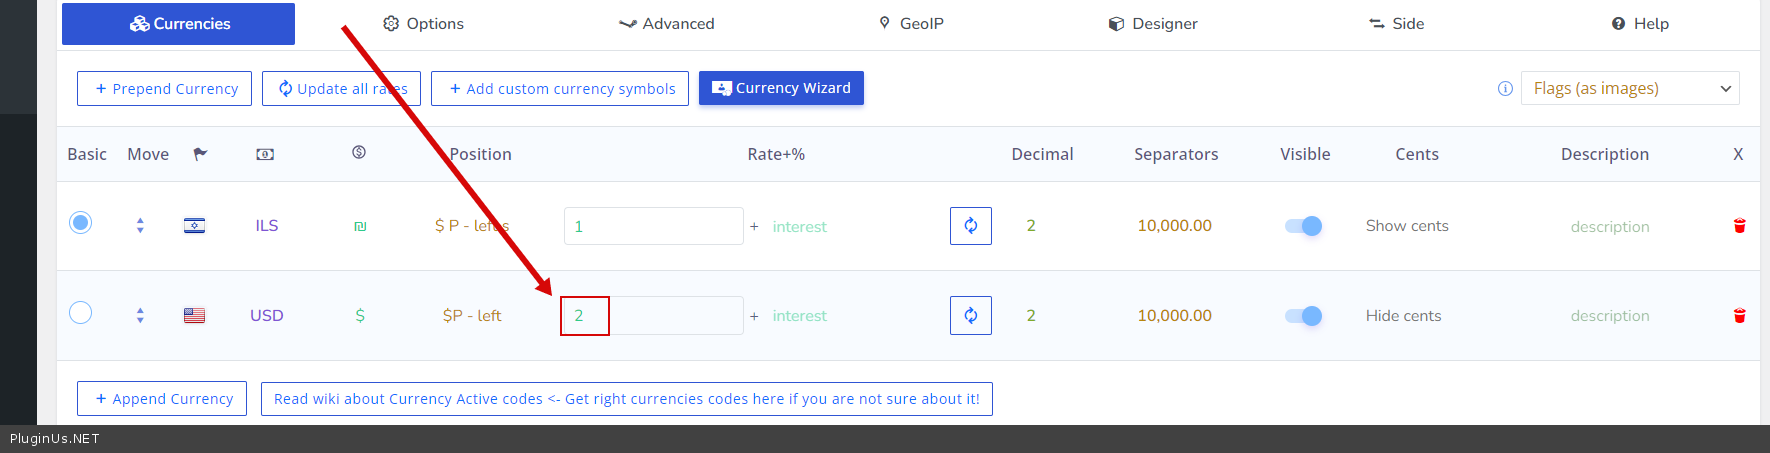Refresh the ILS currency rate
The width and height of the screenshot is (1770, 453).
pyautogui.click(x=970, y=226)
